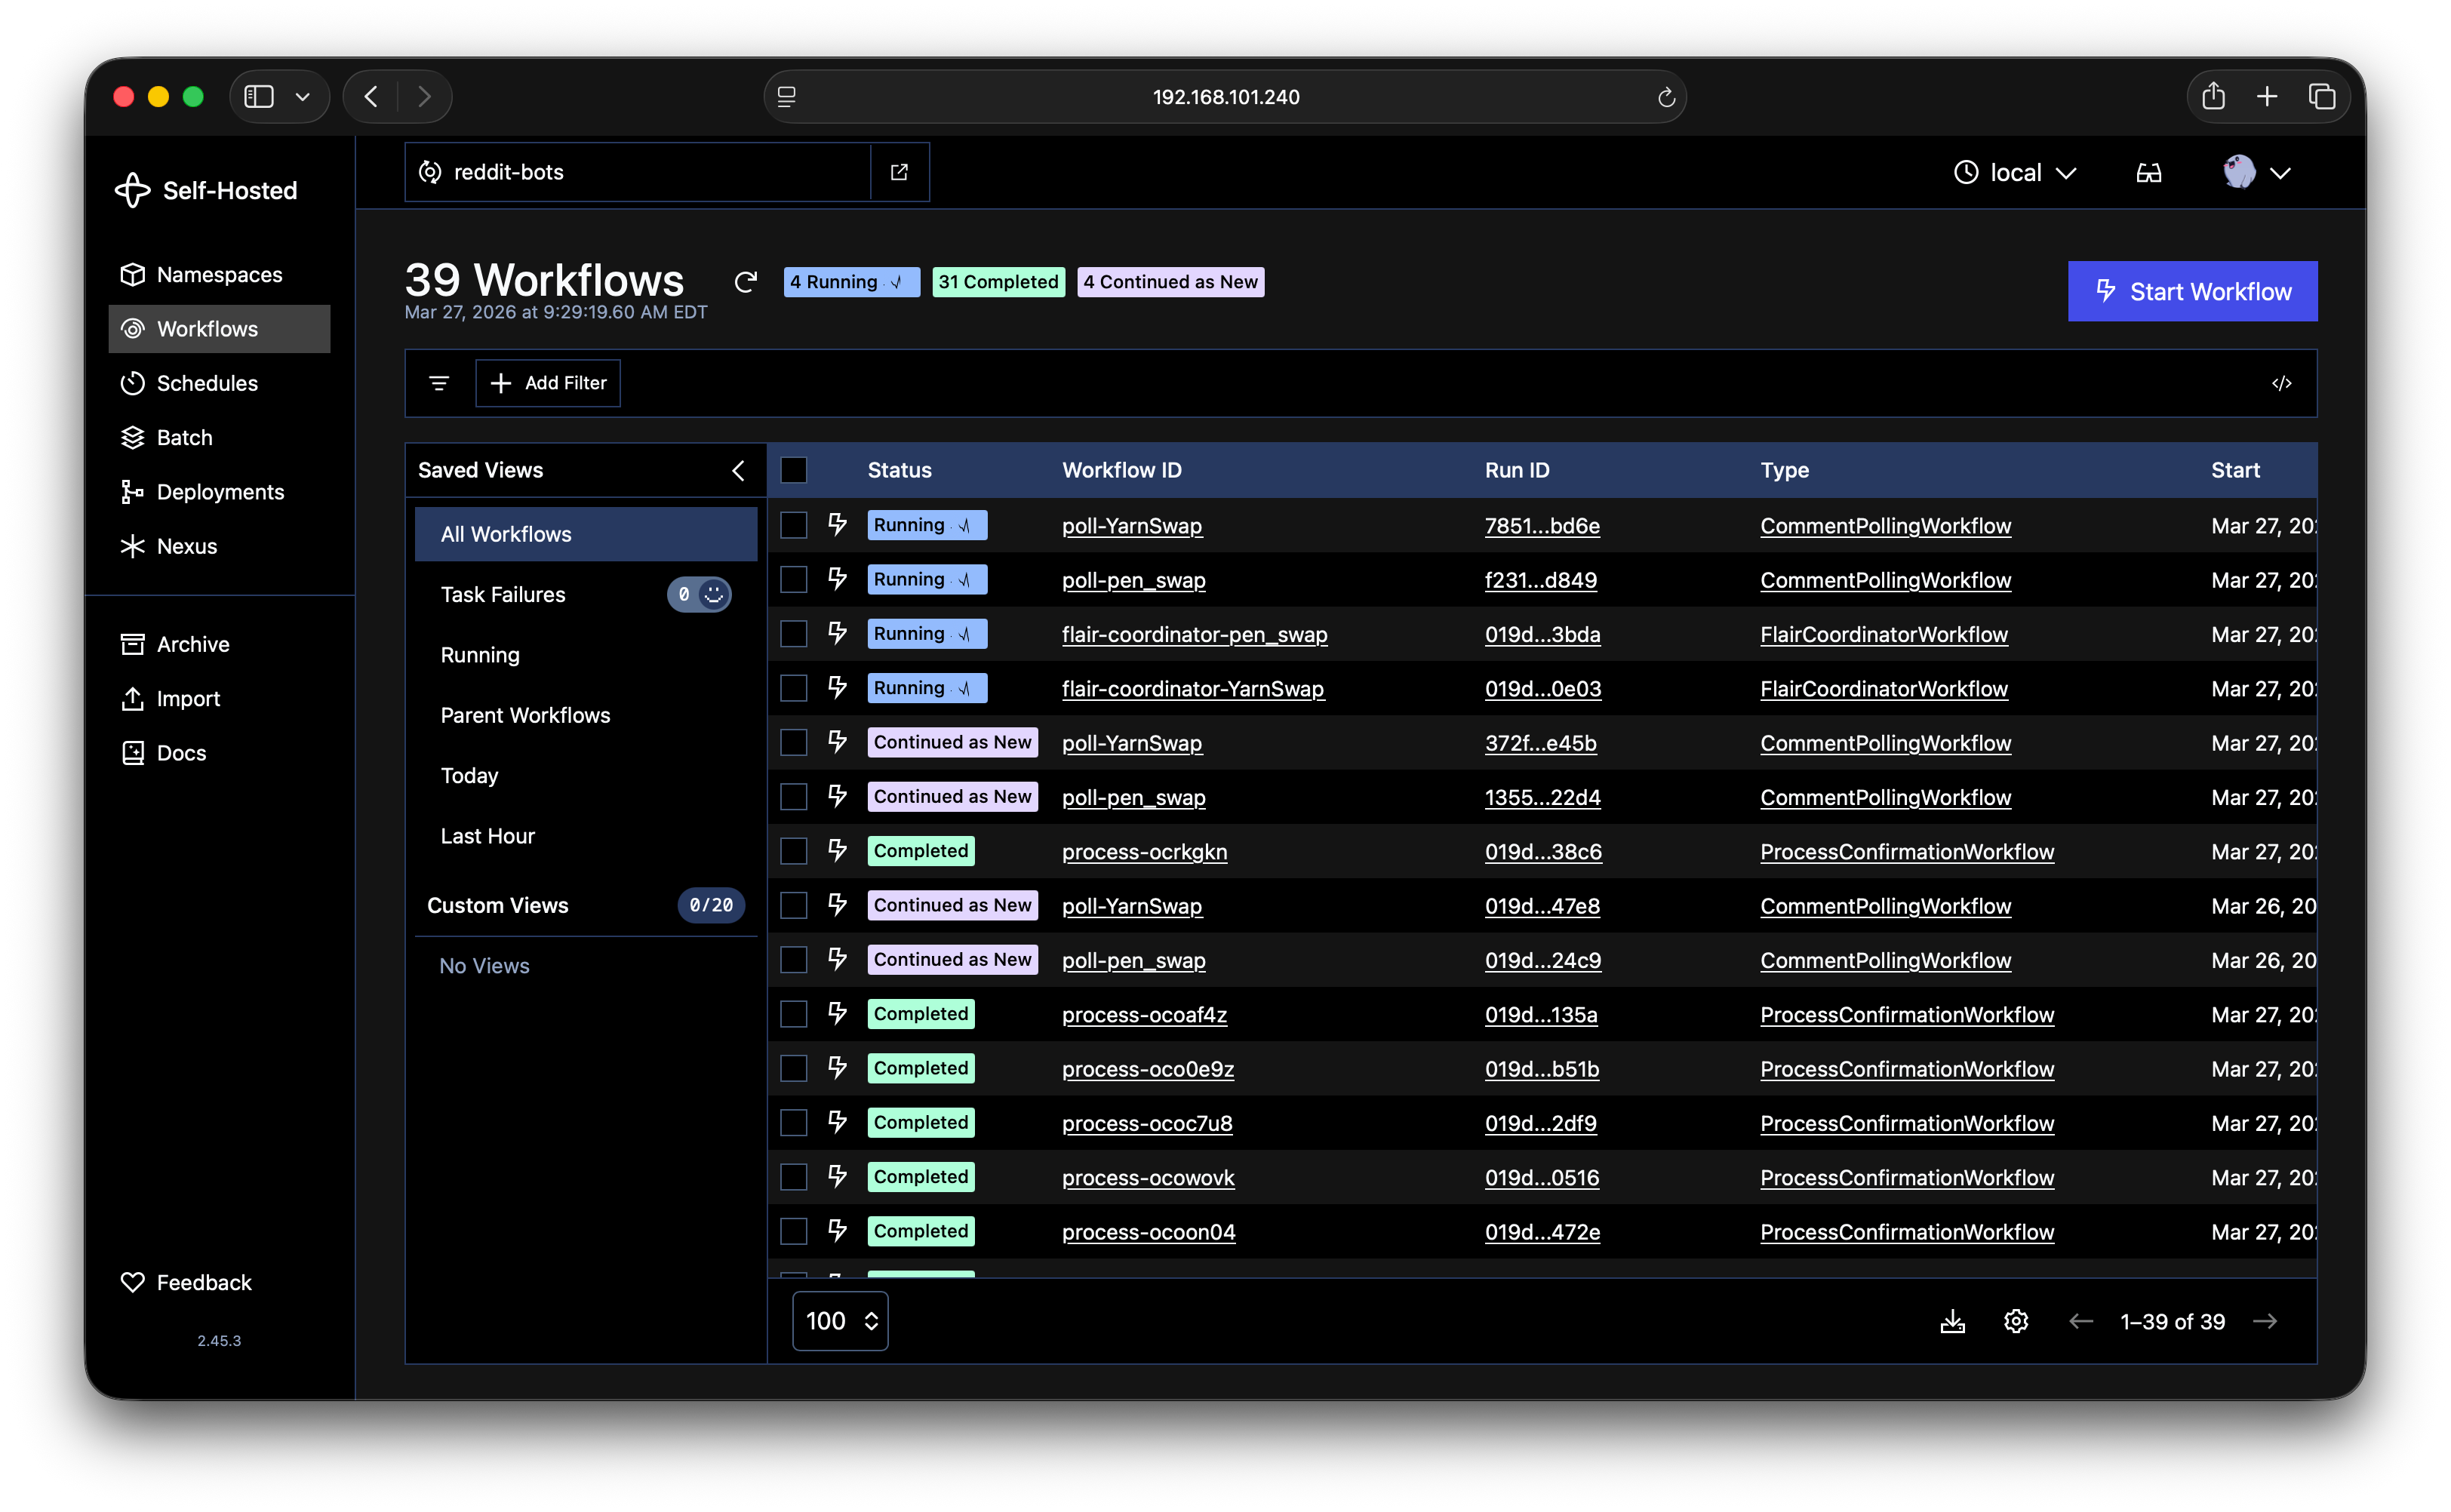2451x1512 pixels.
Task: Select Schedules from the sidebar
Action: pos(206,383)
